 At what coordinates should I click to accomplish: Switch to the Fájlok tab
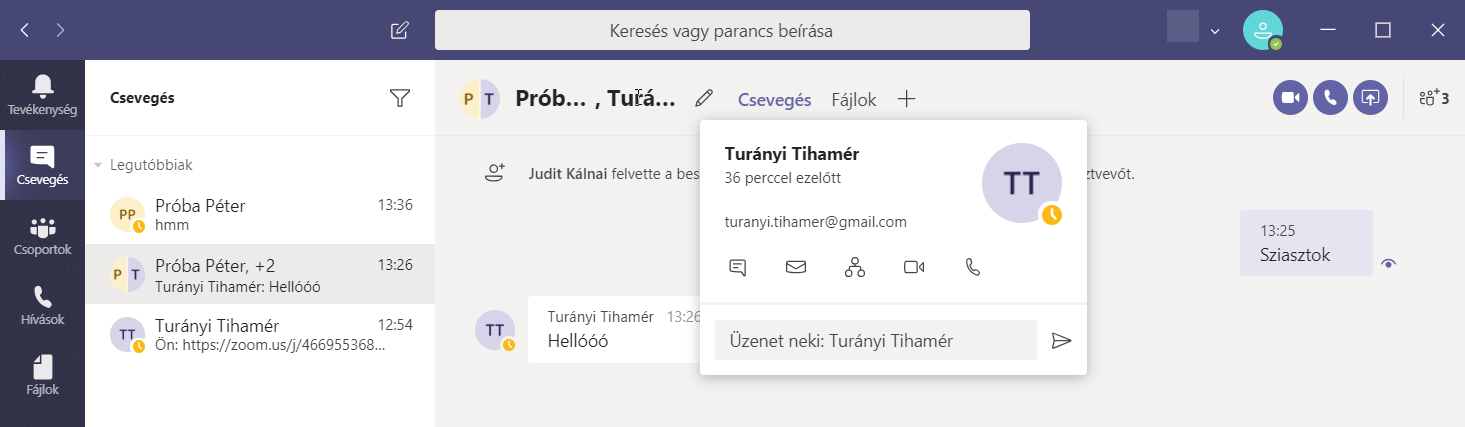point(853,99)
